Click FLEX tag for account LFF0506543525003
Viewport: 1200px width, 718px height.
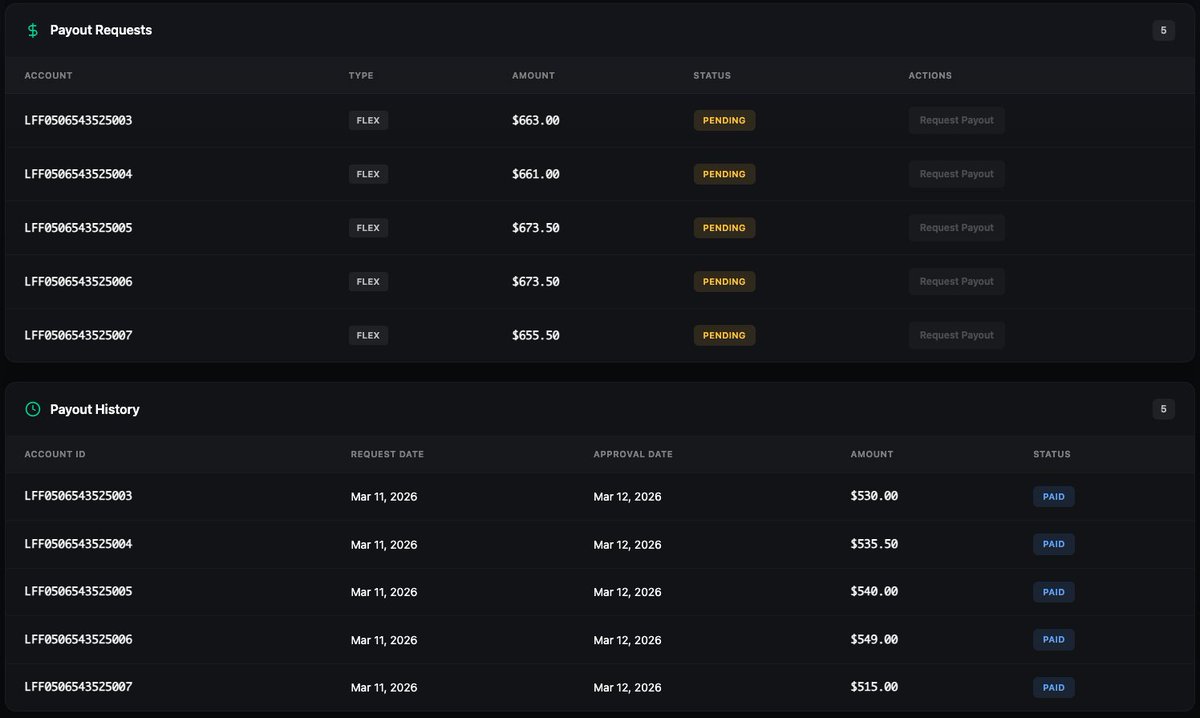point(368,120)
